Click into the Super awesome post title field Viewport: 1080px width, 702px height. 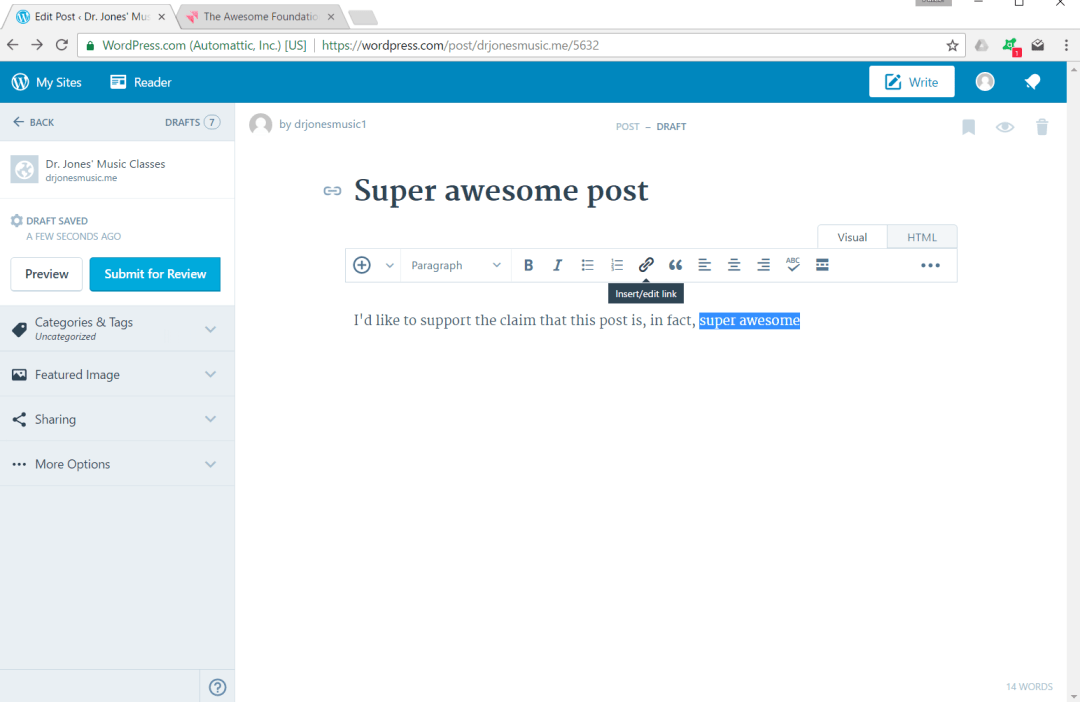coord(500,190)
